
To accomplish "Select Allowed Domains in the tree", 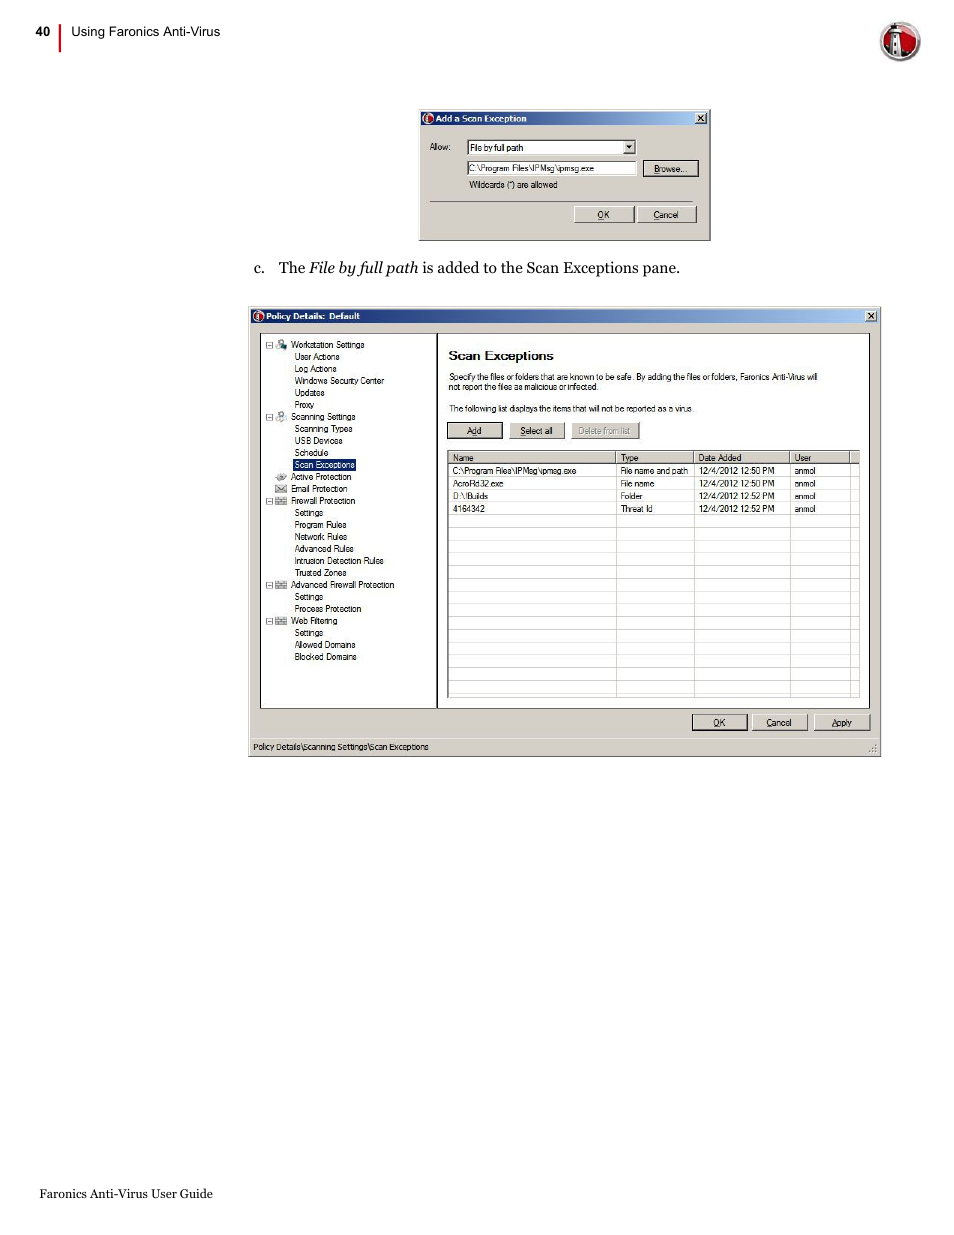I will (x=325, y=645).
